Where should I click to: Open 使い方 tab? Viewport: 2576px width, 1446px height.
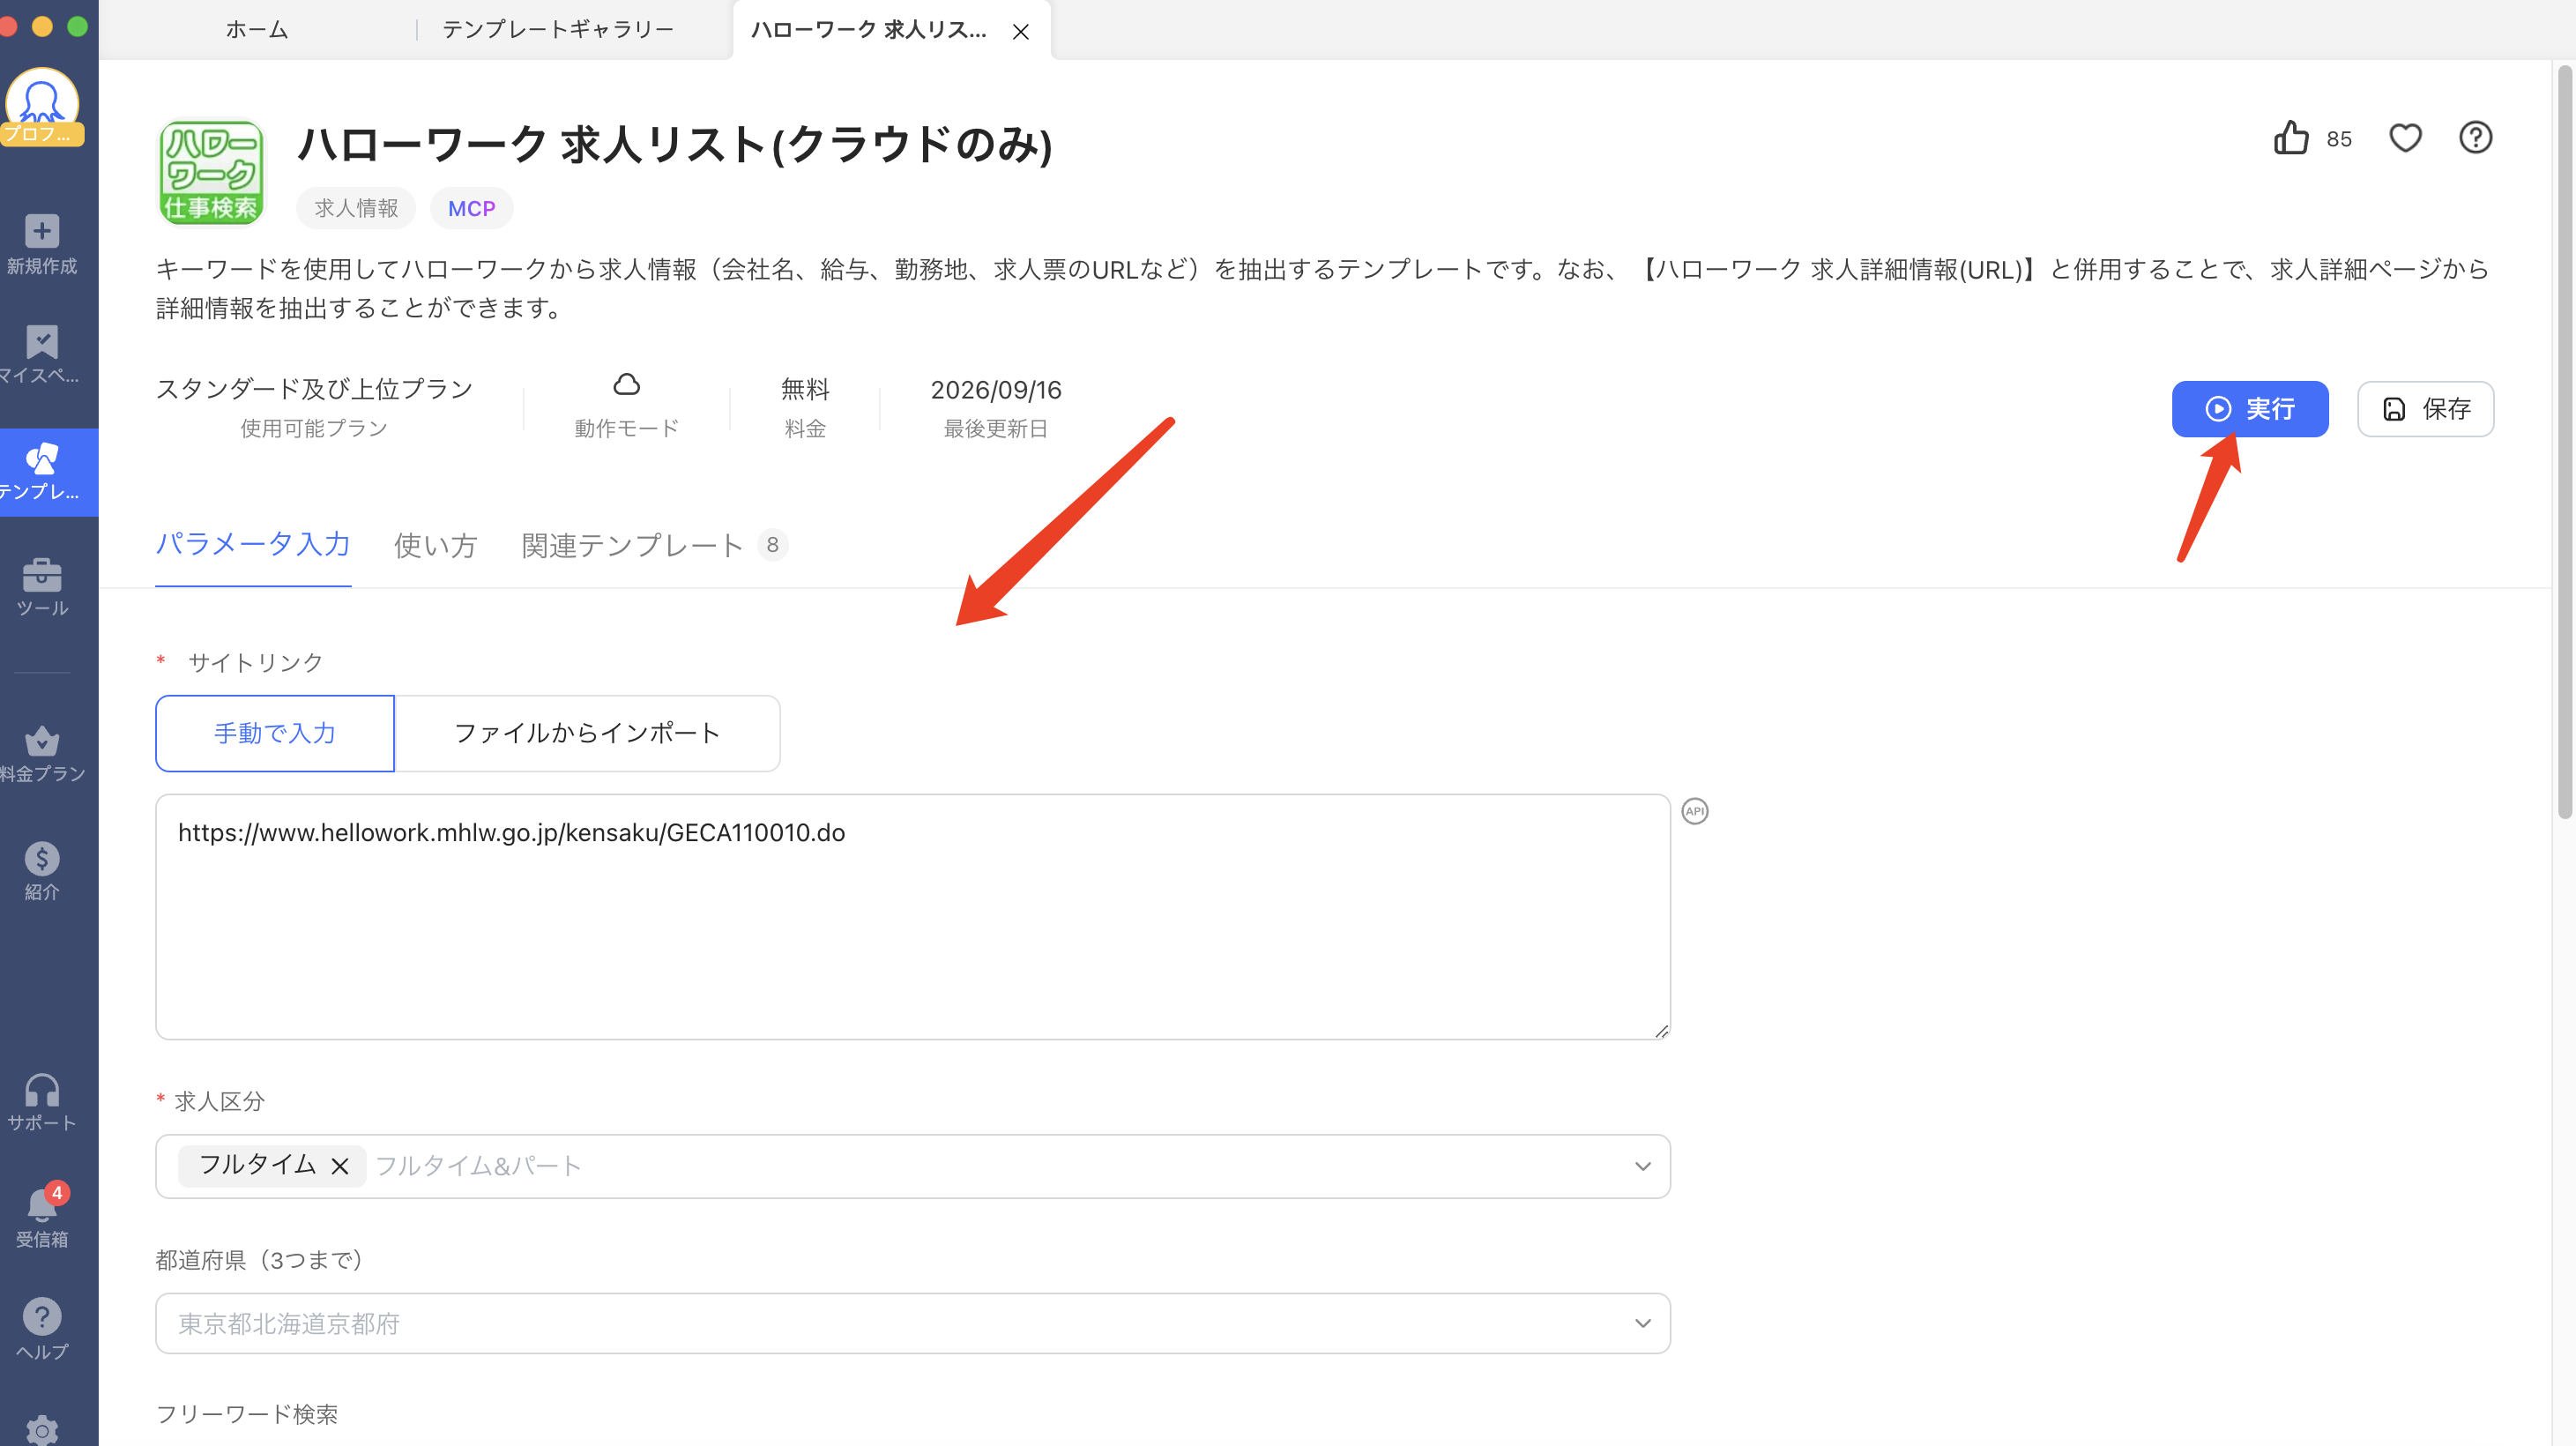pos(435,545)
